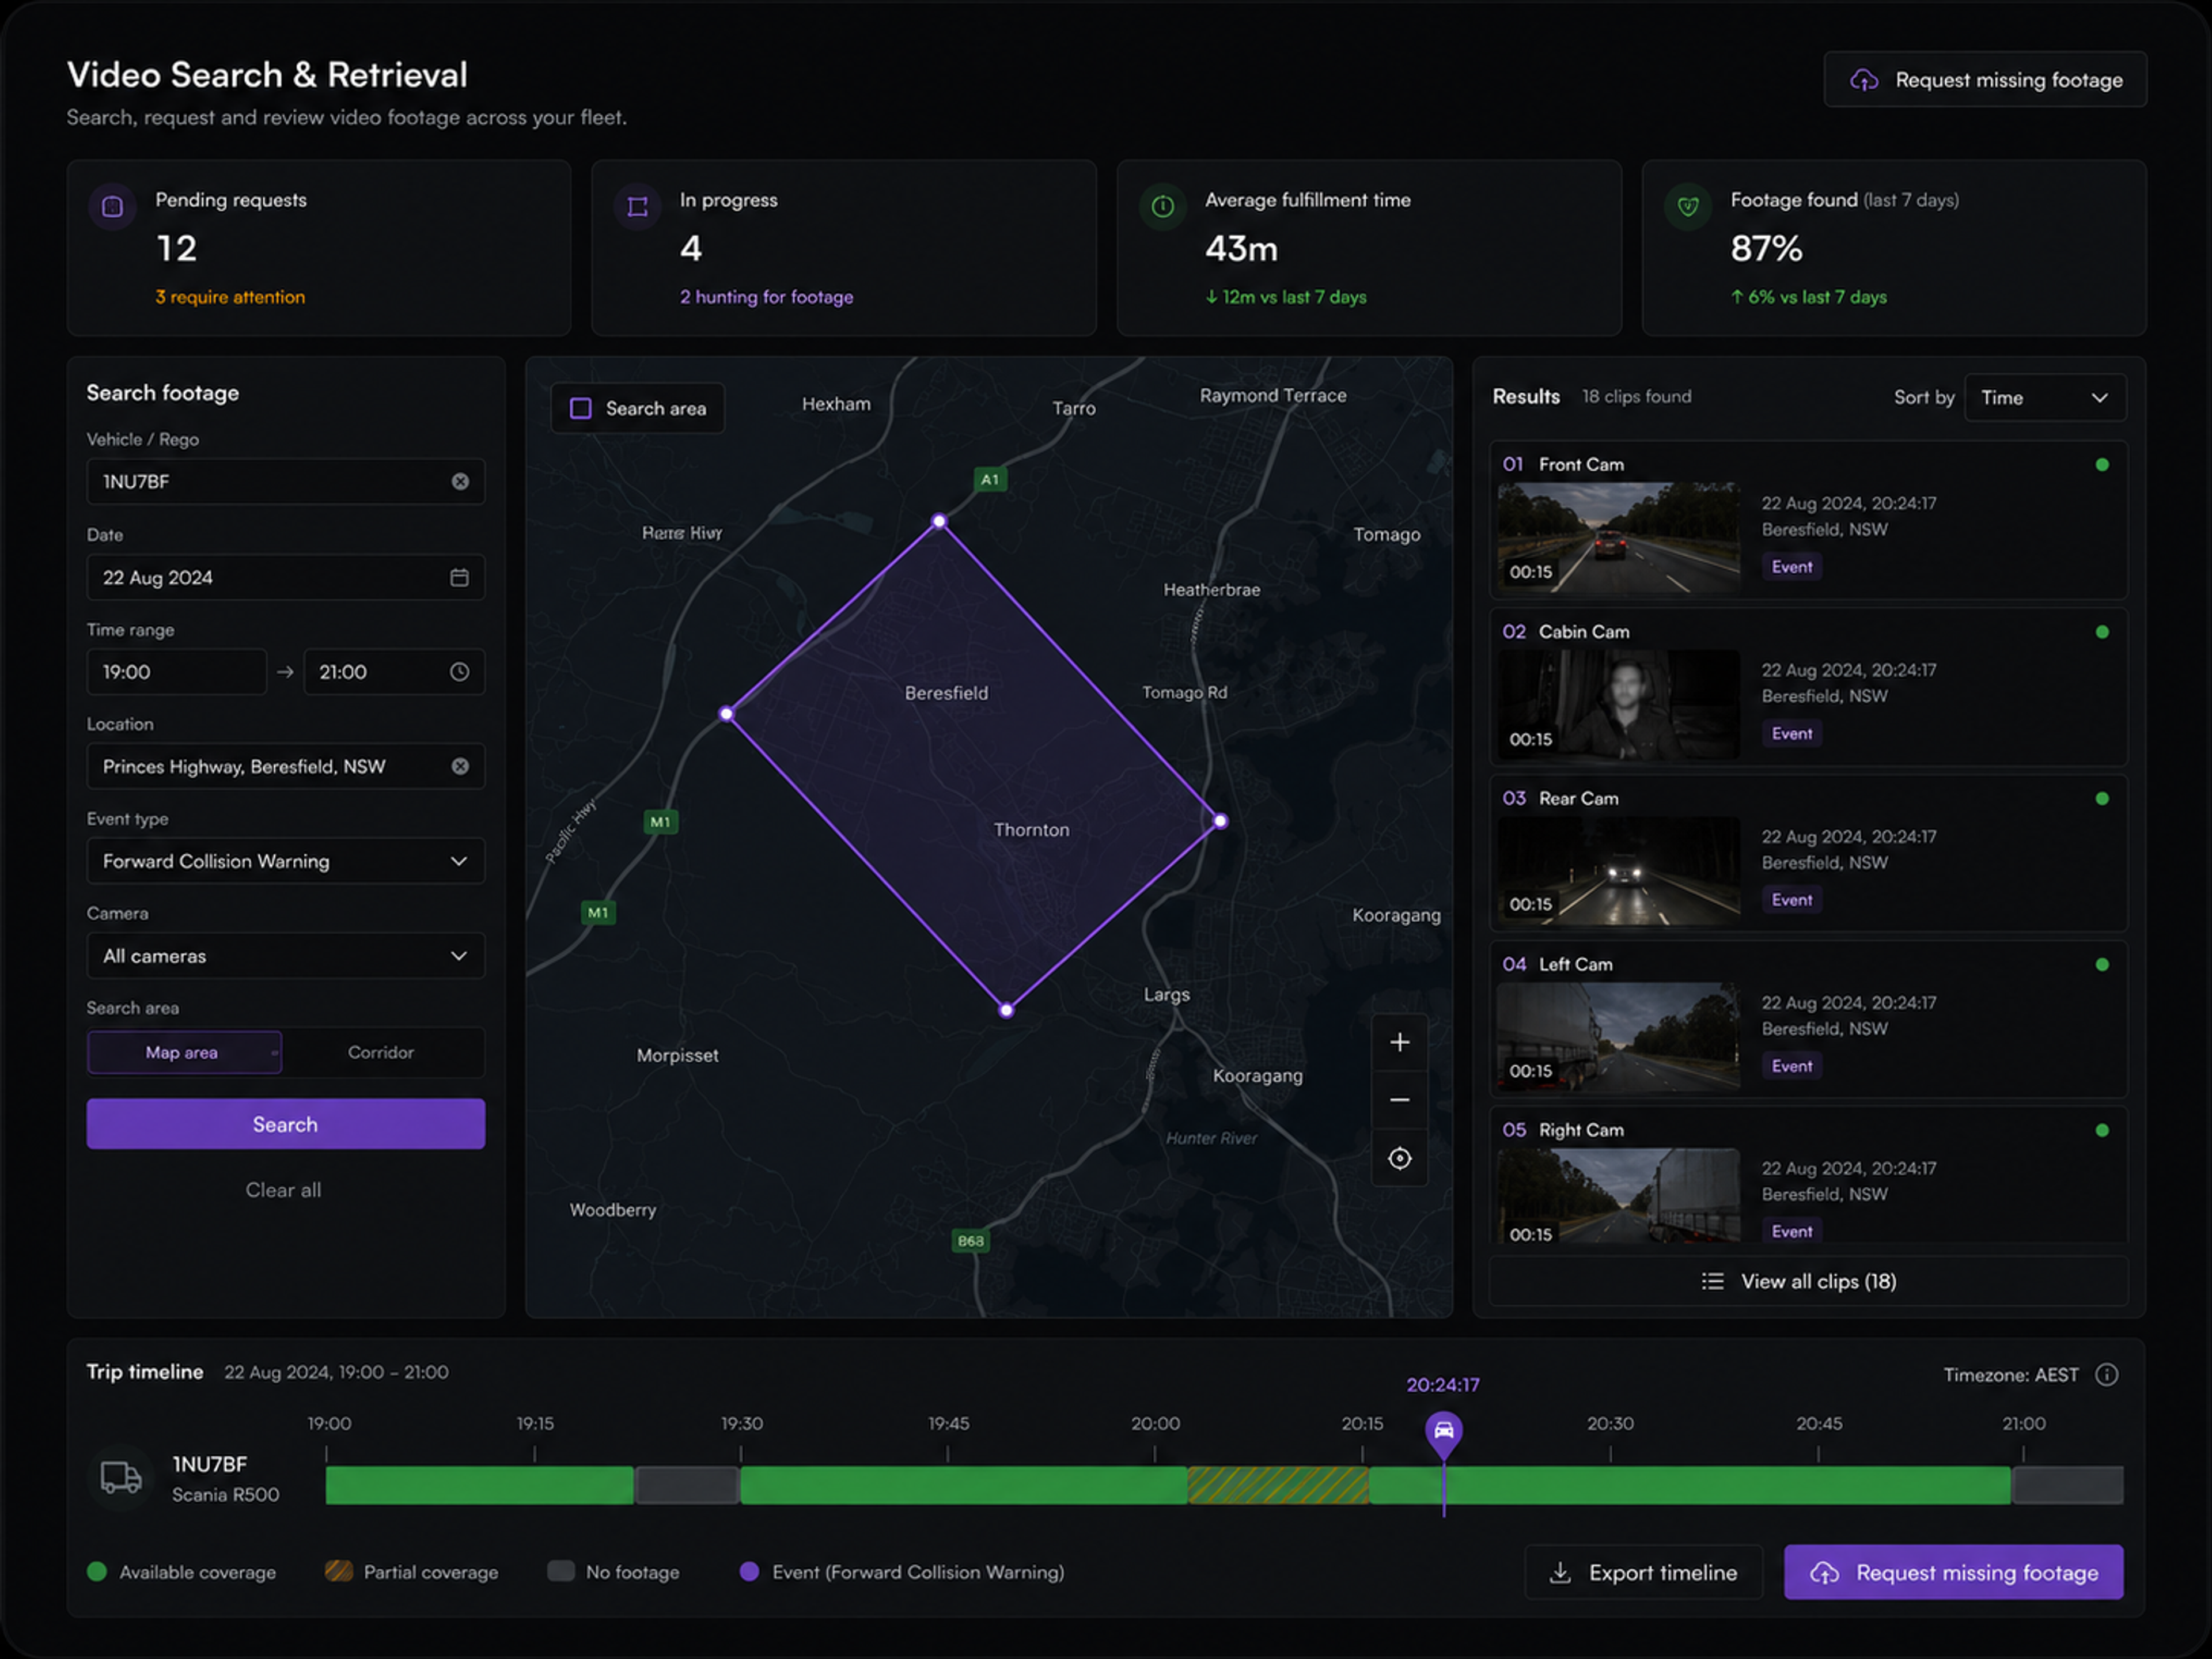The height and width of the screenshot is (1659, 2212).
Task: Click the Partial coverage legend swatch
Action: click(x=339, y=1571)
